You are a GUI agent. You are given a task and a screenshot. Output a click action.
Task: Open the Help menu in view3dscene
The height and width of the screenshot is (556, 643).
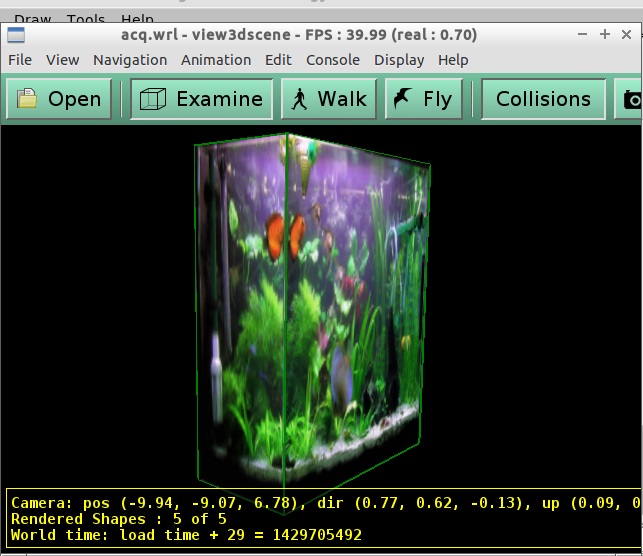coord(453,60)
